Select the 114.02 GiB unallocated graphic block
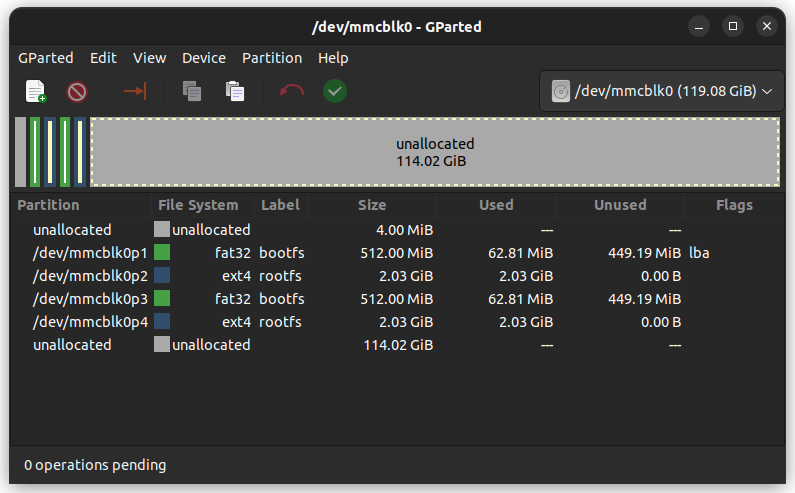Viewport: 795px width, 493px height. [435, 152]
